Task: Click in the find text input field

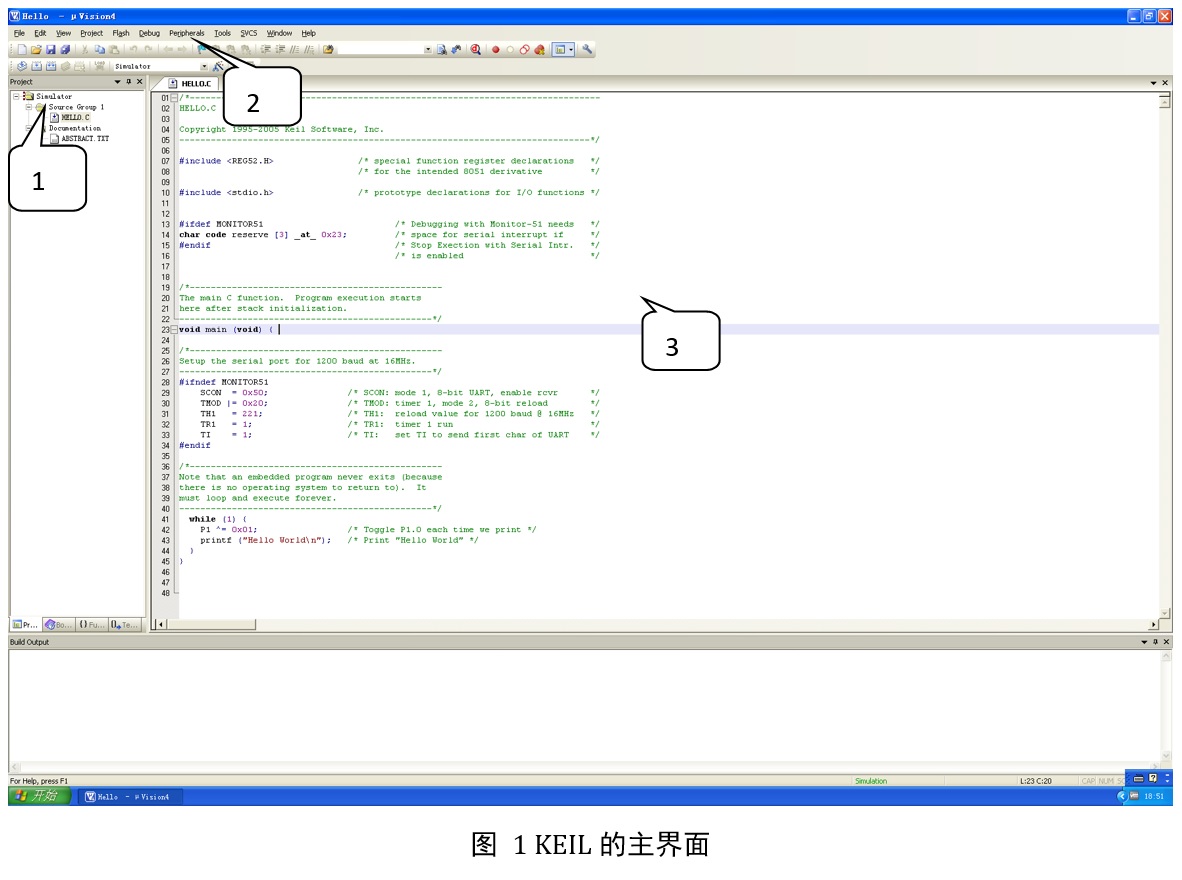Action: point(381,50)
